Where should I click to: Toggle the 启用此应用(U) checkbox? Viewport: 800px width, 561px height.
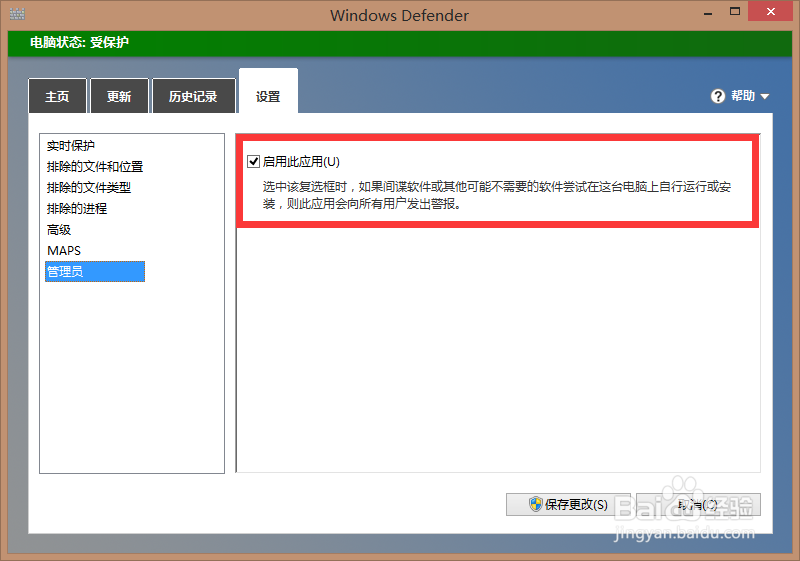pos(254,162)
